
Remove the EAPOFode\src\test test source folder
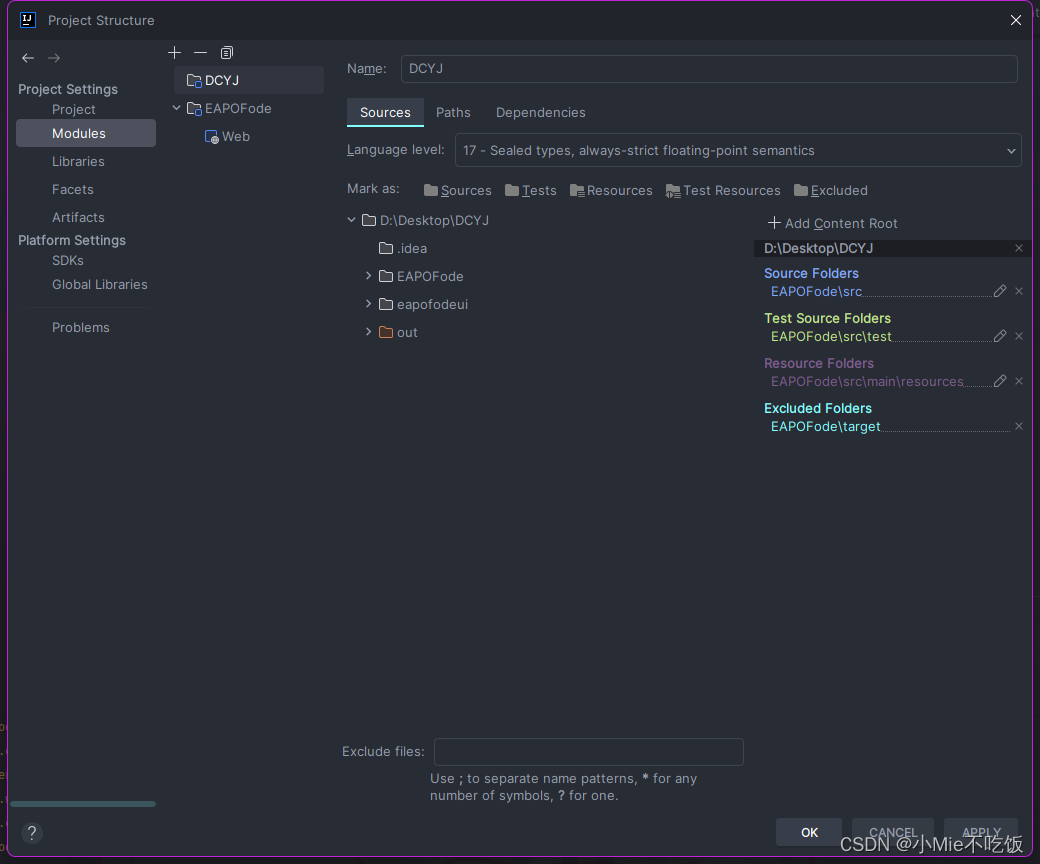1018,336
